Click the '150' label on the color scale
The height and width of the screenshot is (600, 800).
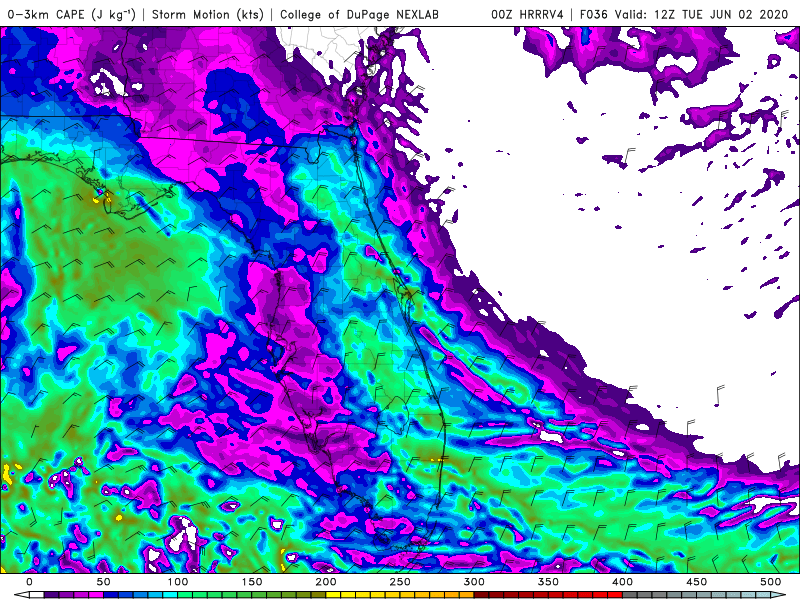(252, 582)
